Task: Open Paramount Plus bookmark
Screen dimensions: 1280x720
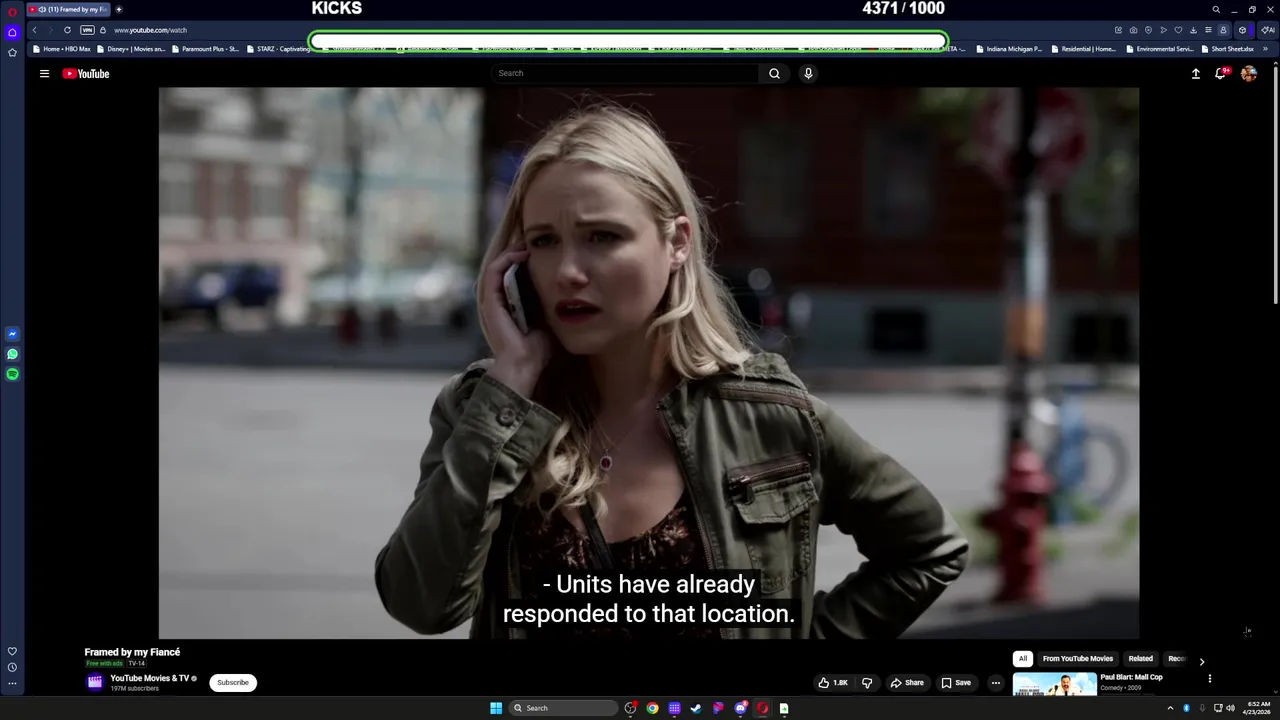Action: [x=205, y=48]
